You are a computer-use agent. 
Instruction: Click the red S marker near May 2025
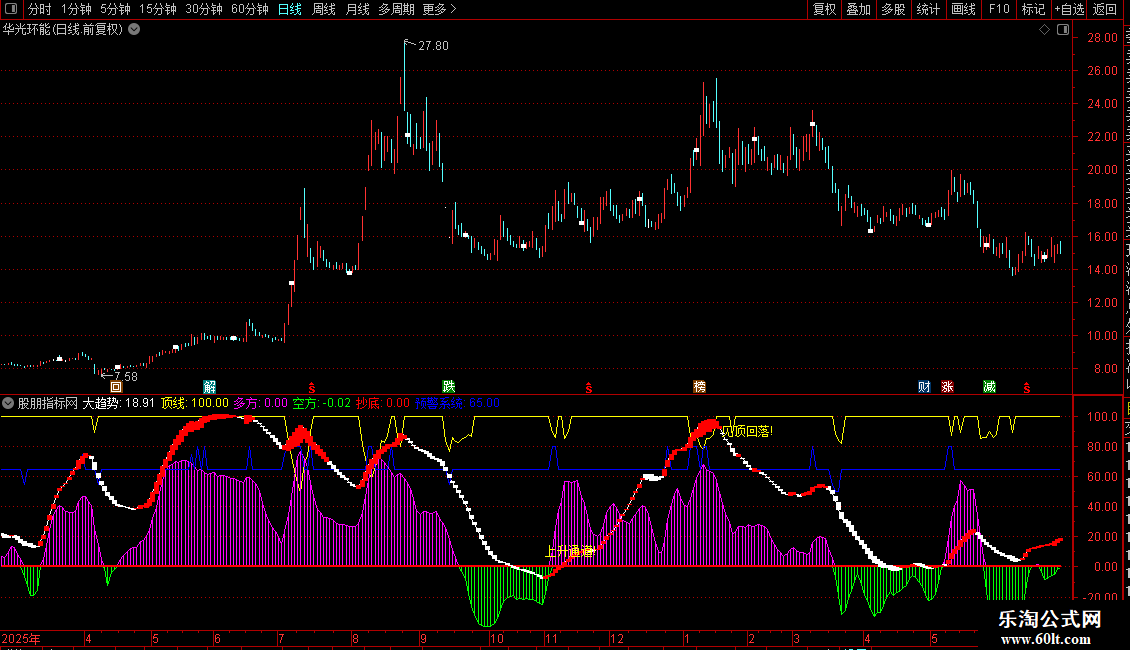pos(1027,388)
